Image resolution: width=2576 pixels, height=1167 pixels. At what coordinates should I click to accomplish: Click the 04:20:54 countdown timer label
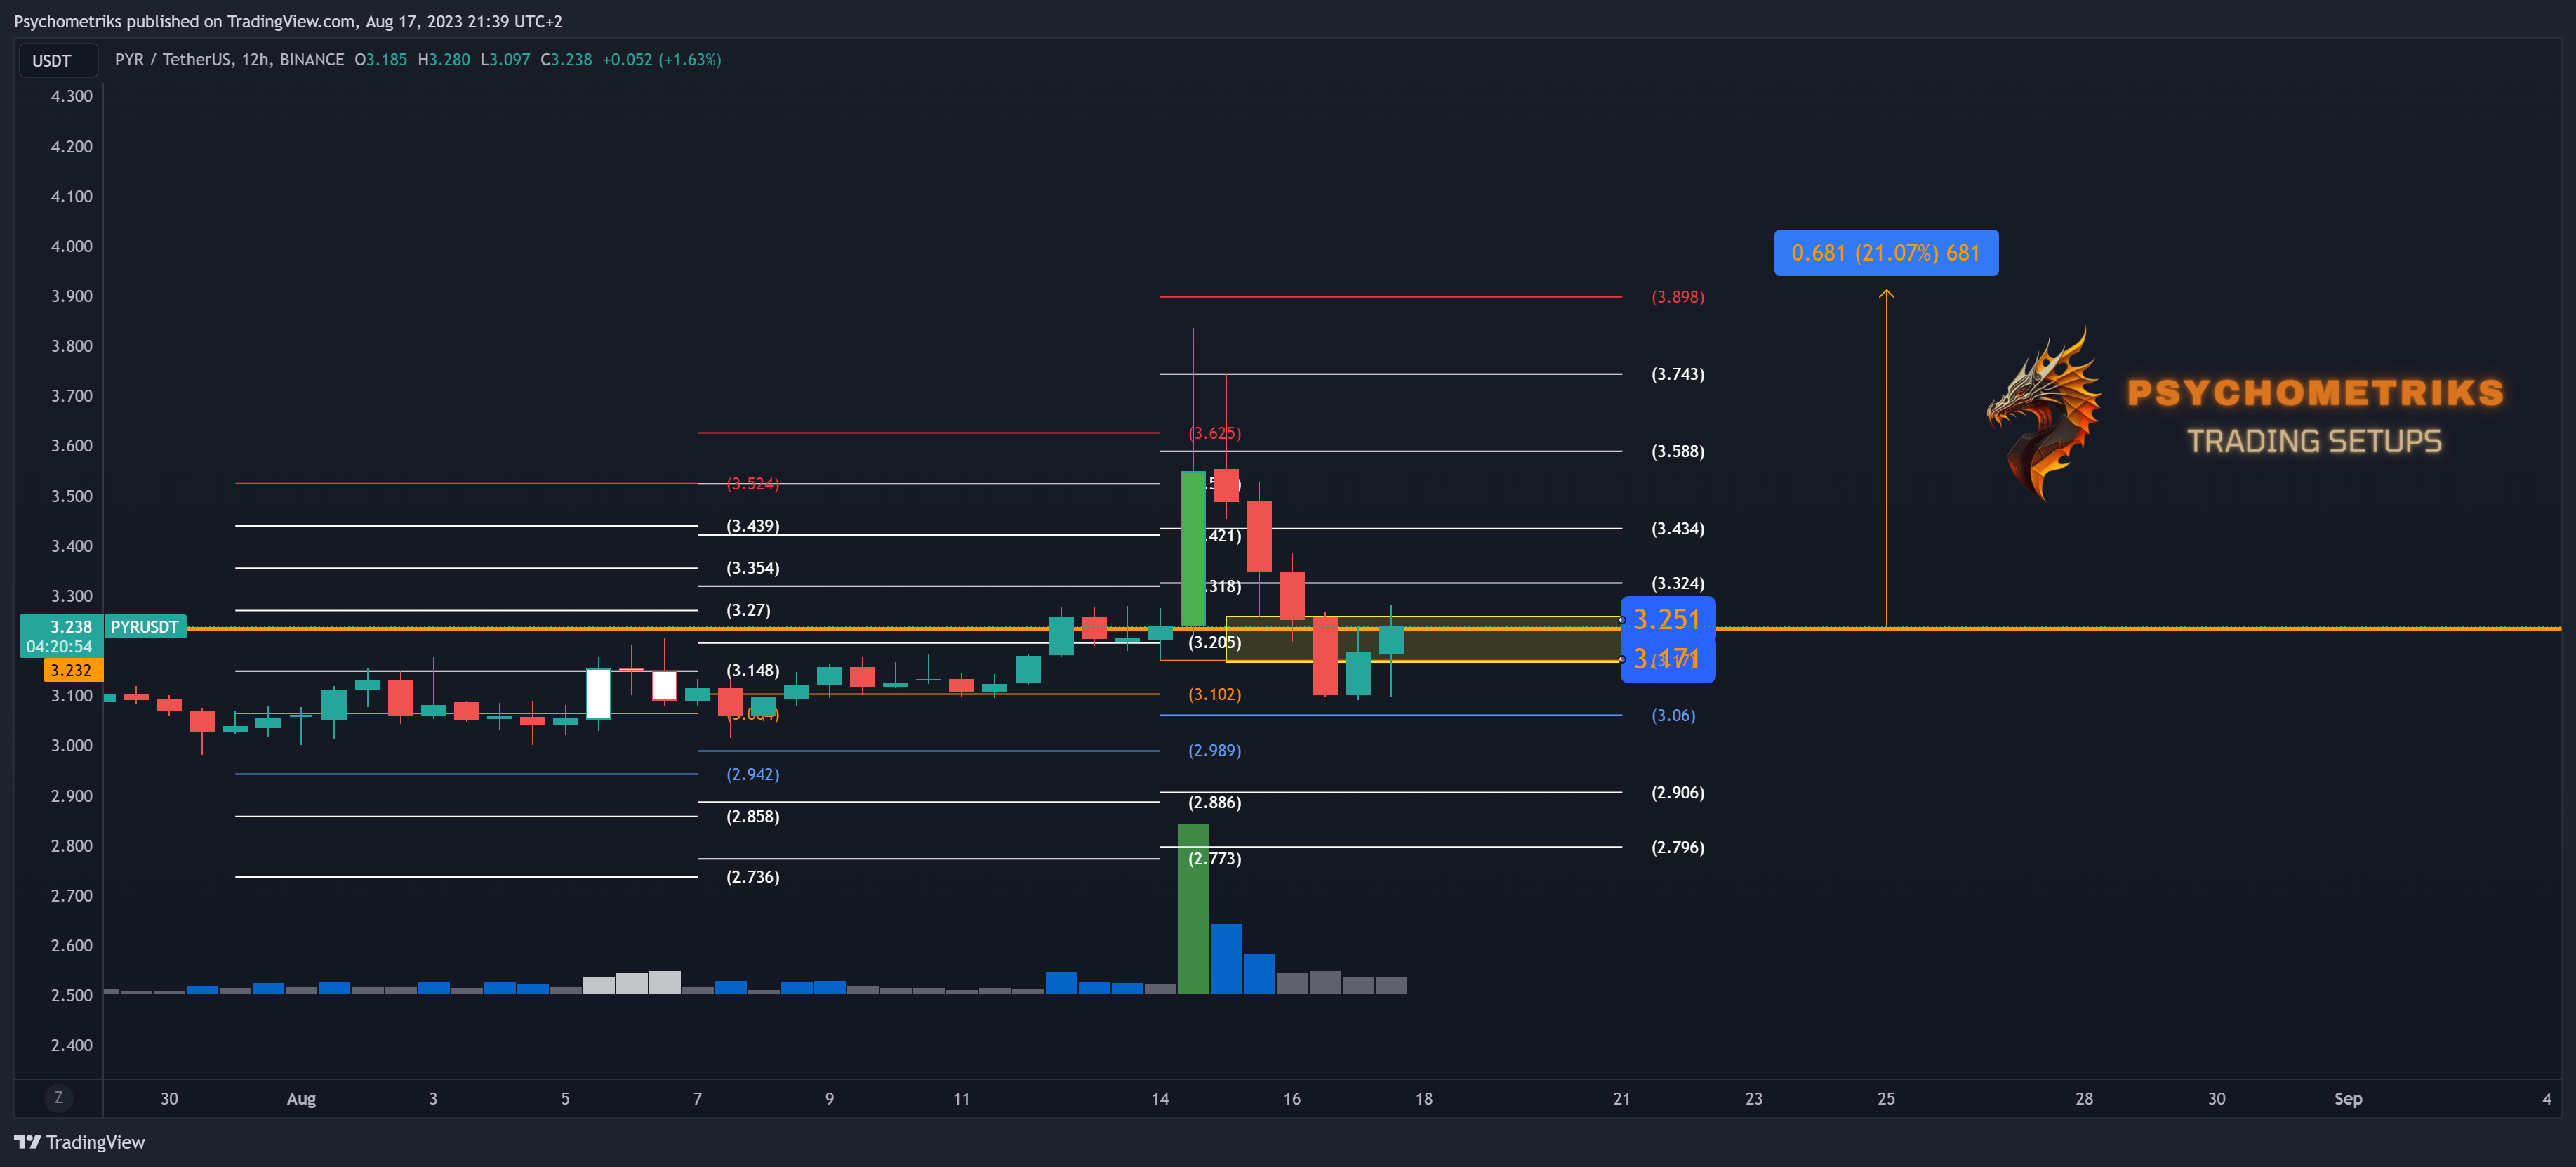pos(60,647)
